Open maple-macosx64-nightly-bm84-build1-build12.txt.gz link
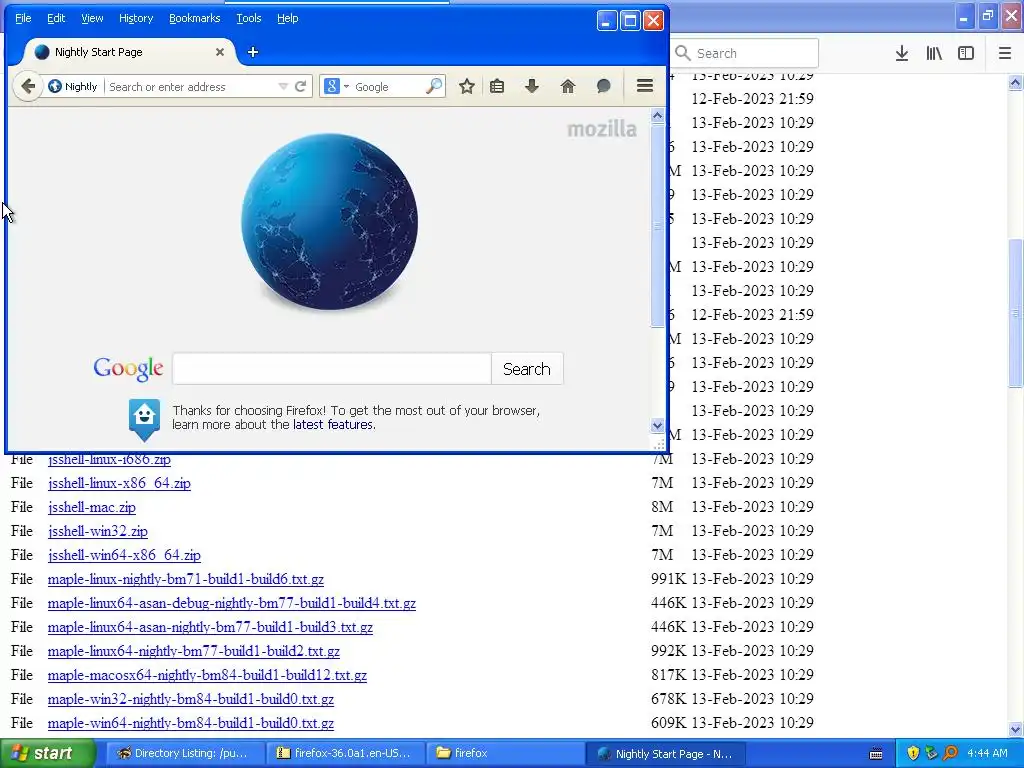Viewport: 1024px width, 768px height. click(207, 675)
